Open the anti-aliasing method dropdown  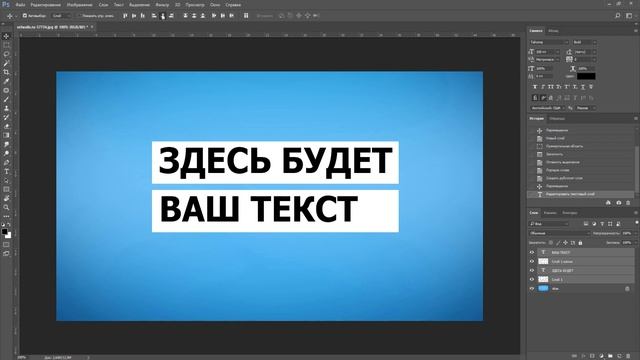pos(586,108)
